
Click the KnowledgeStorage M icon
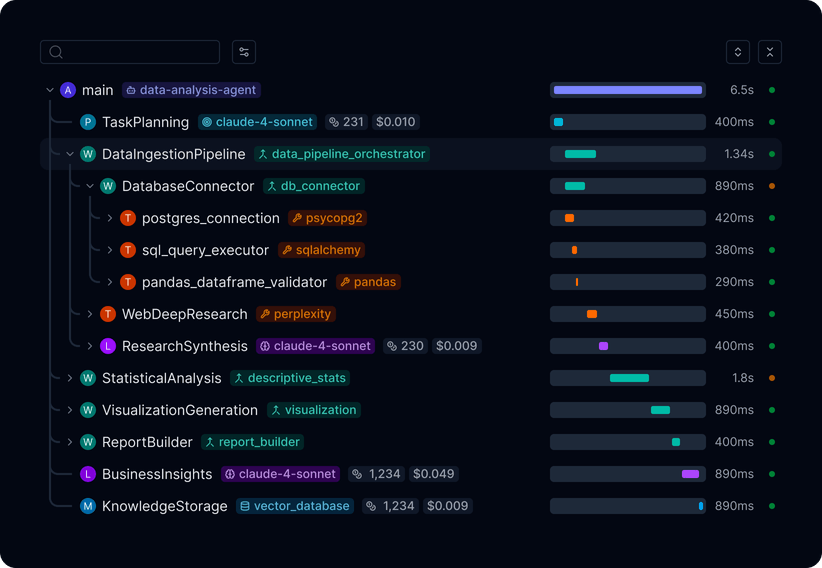(88, 506)
